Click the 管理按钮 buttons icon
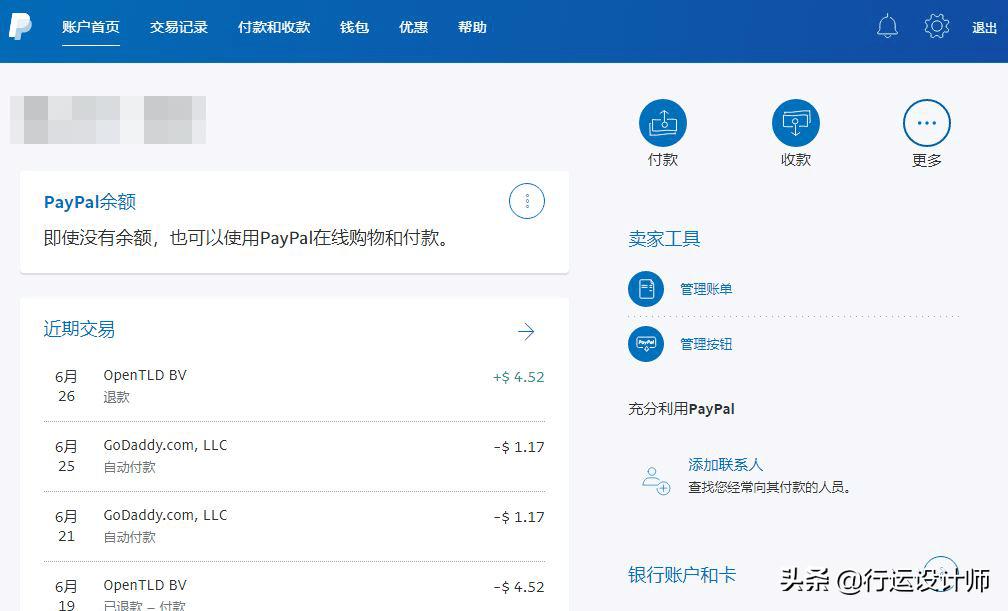The image size is (1008, 611). 646,343
